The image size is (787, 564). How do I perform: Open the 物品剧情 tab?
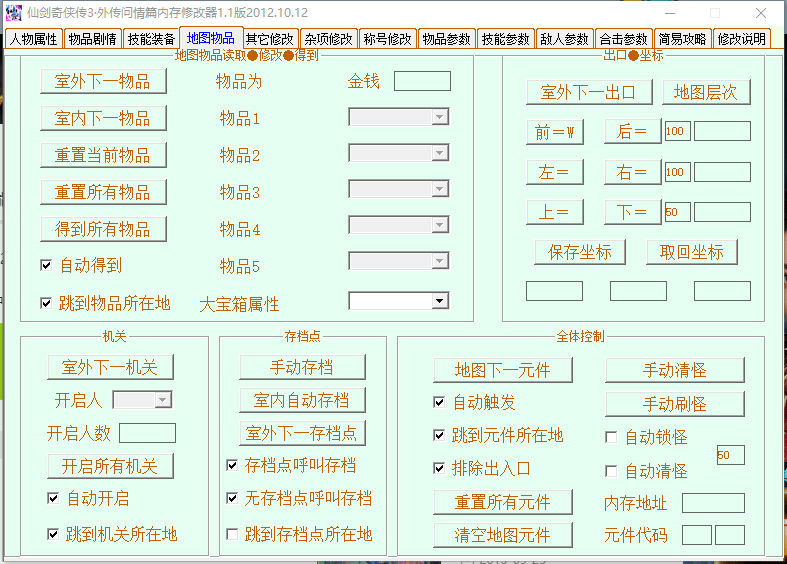tap(92, 39)
